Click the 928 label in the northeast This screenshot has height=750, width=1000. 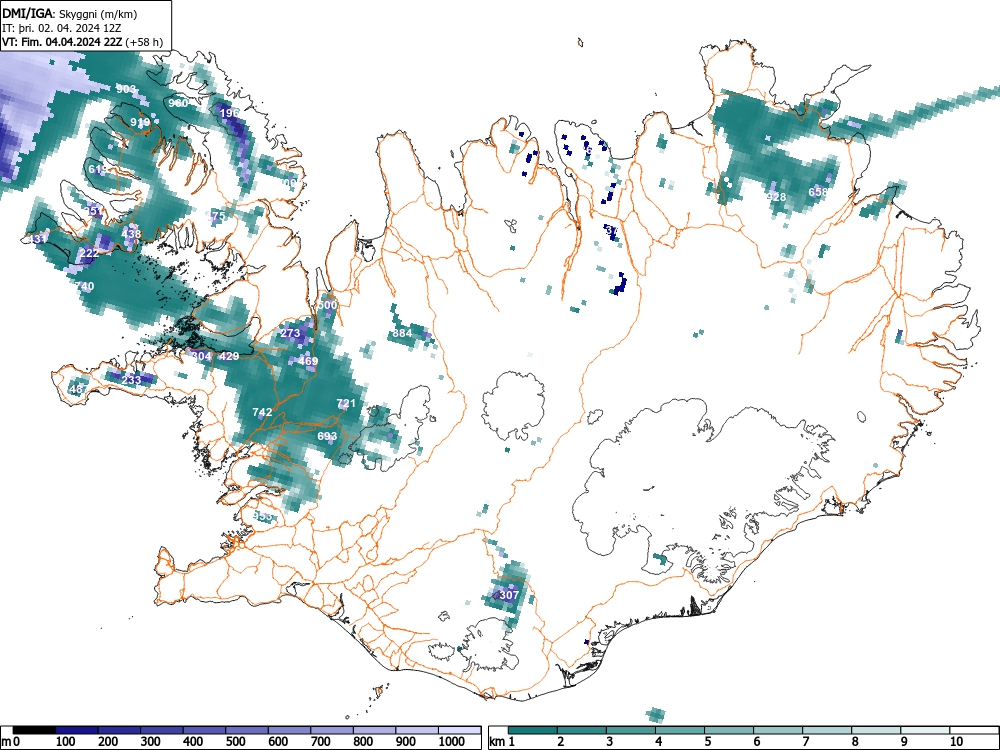pyautogui.click(x=776, y=196)
